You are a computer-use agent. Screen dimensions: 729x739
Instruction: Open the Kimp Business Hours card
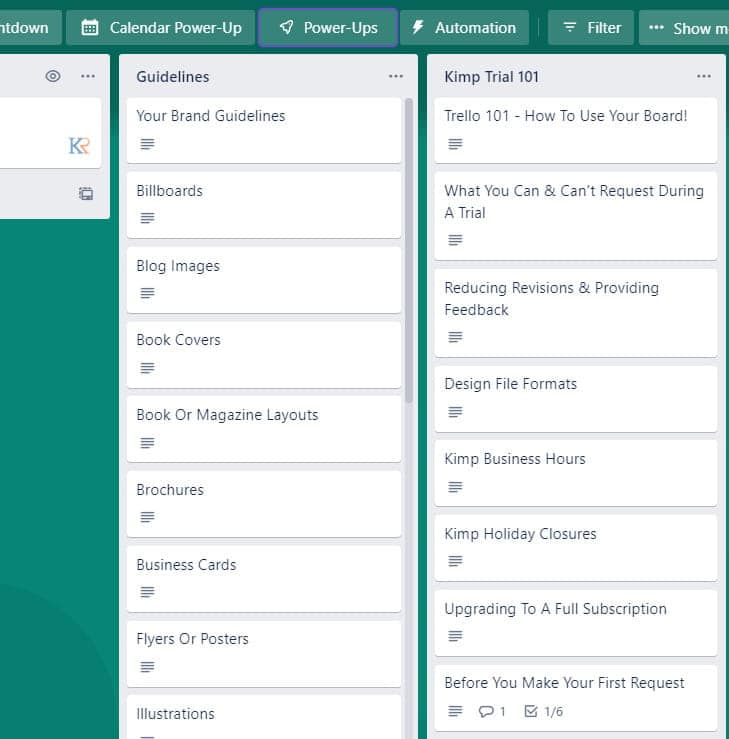coord(576,474)
